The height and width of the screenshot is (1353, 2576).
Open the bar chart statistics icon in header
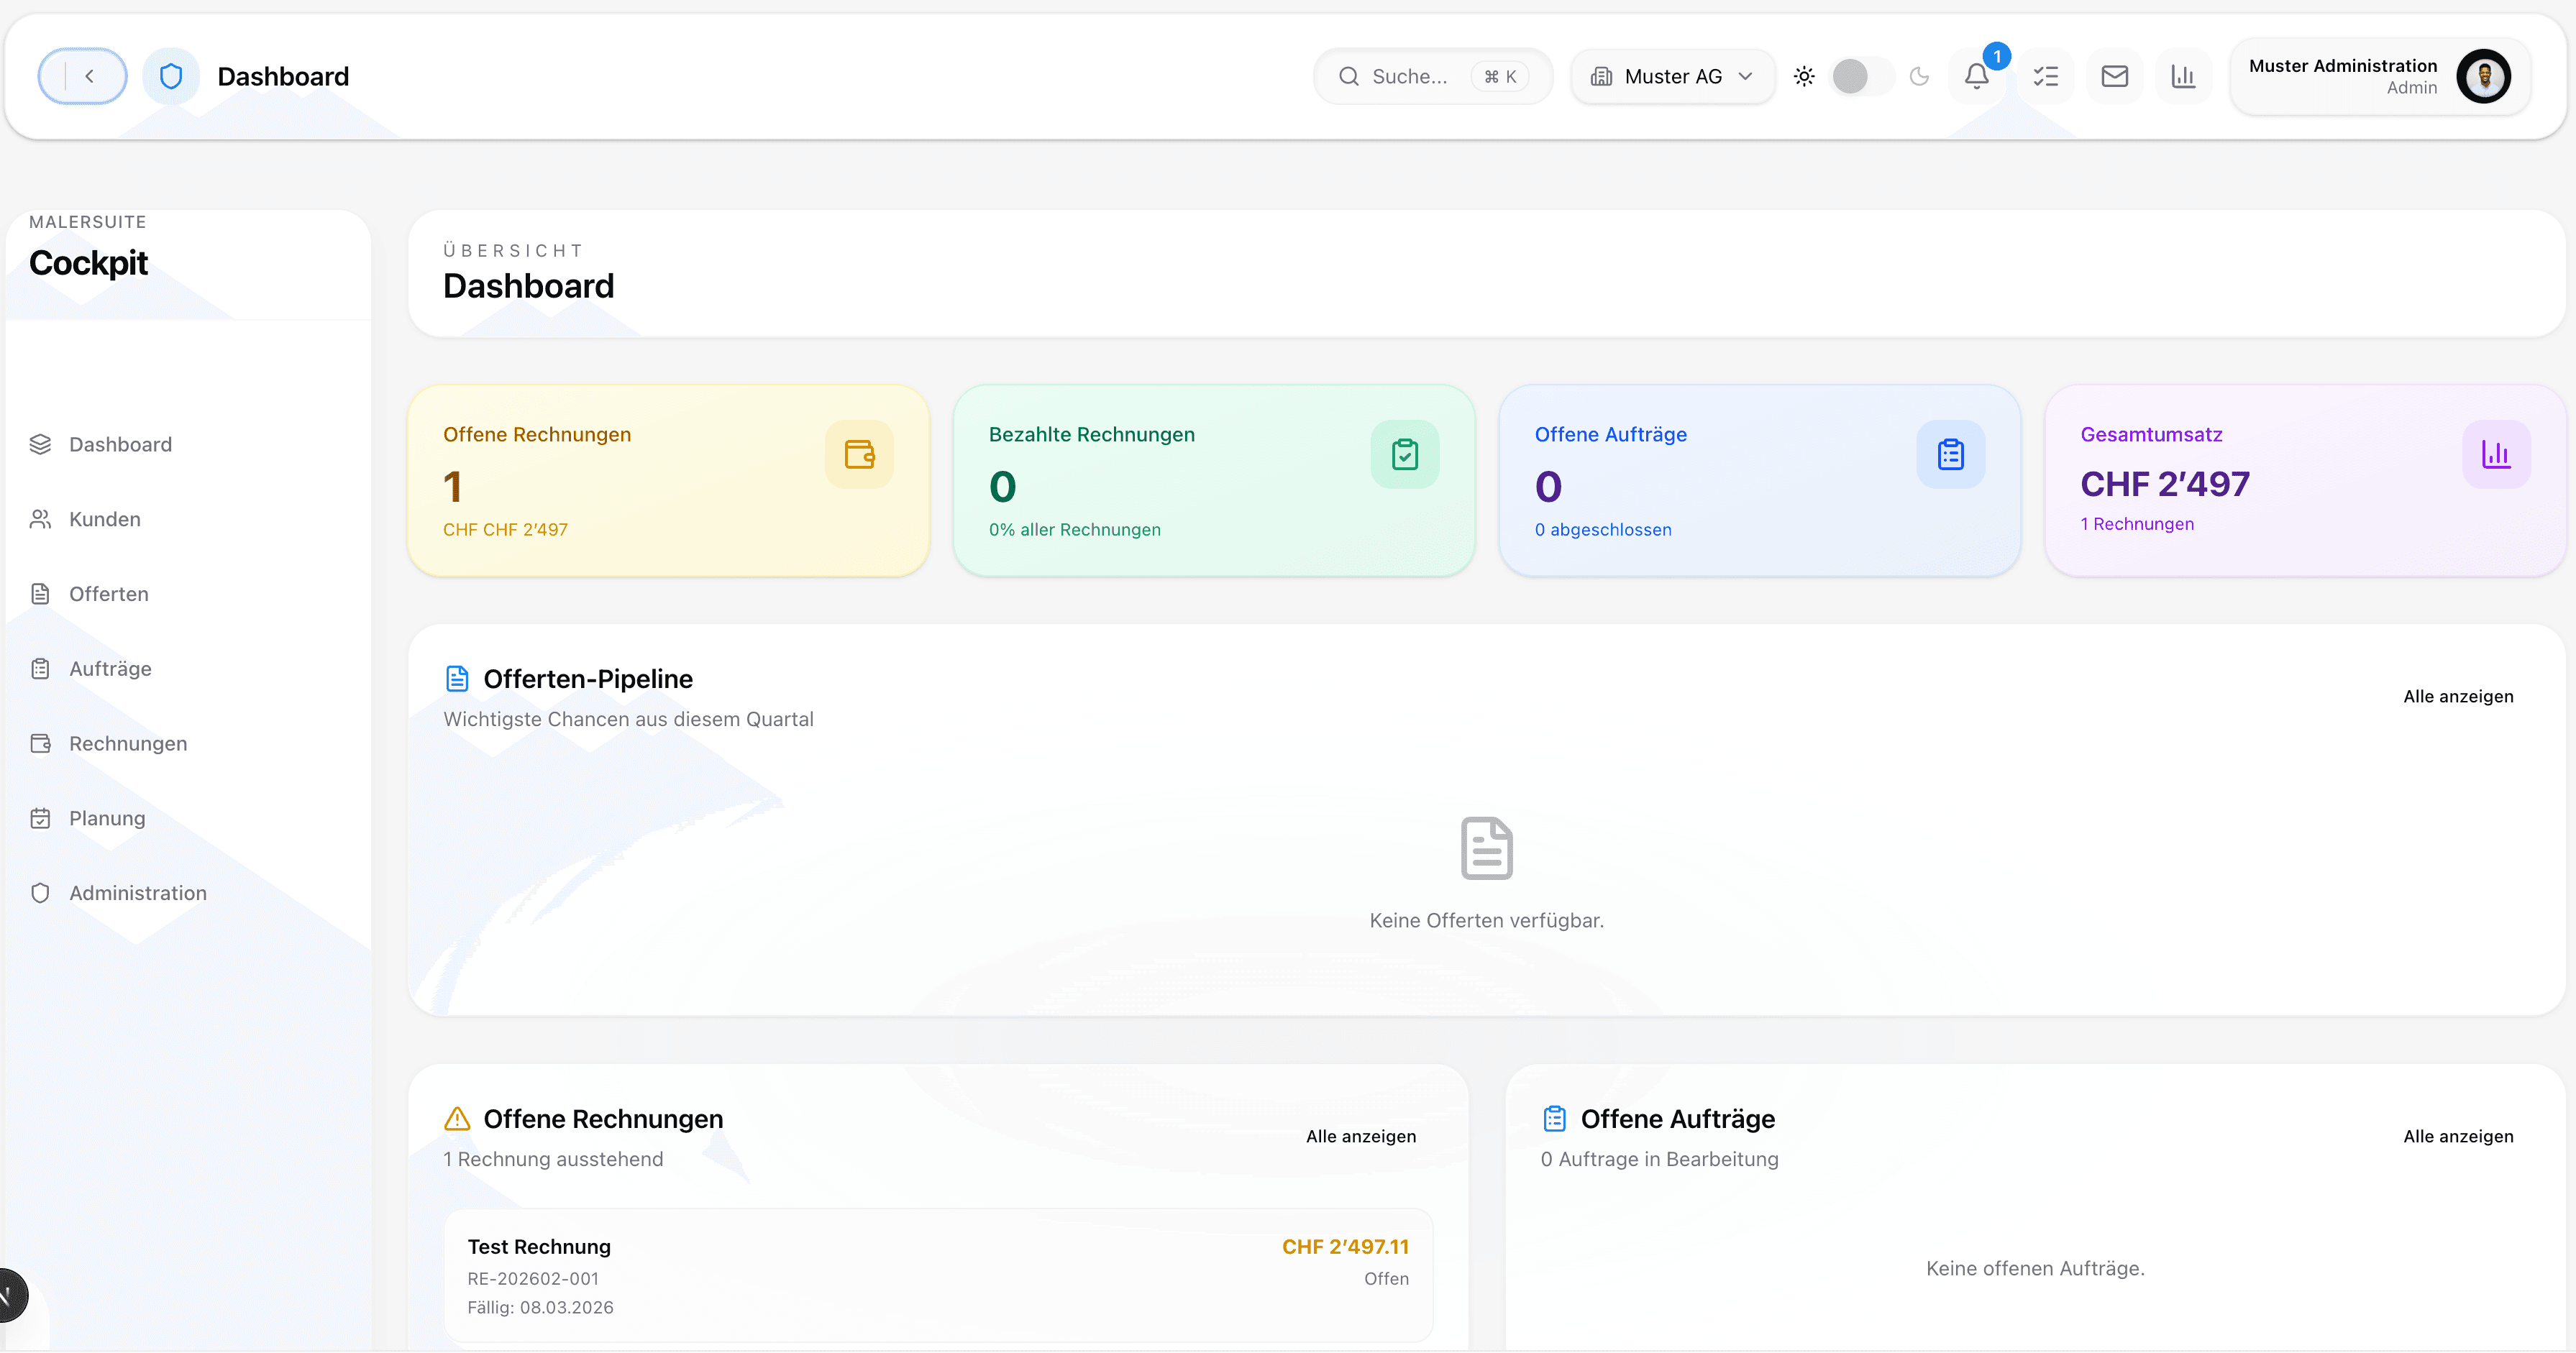point(2183,76)
